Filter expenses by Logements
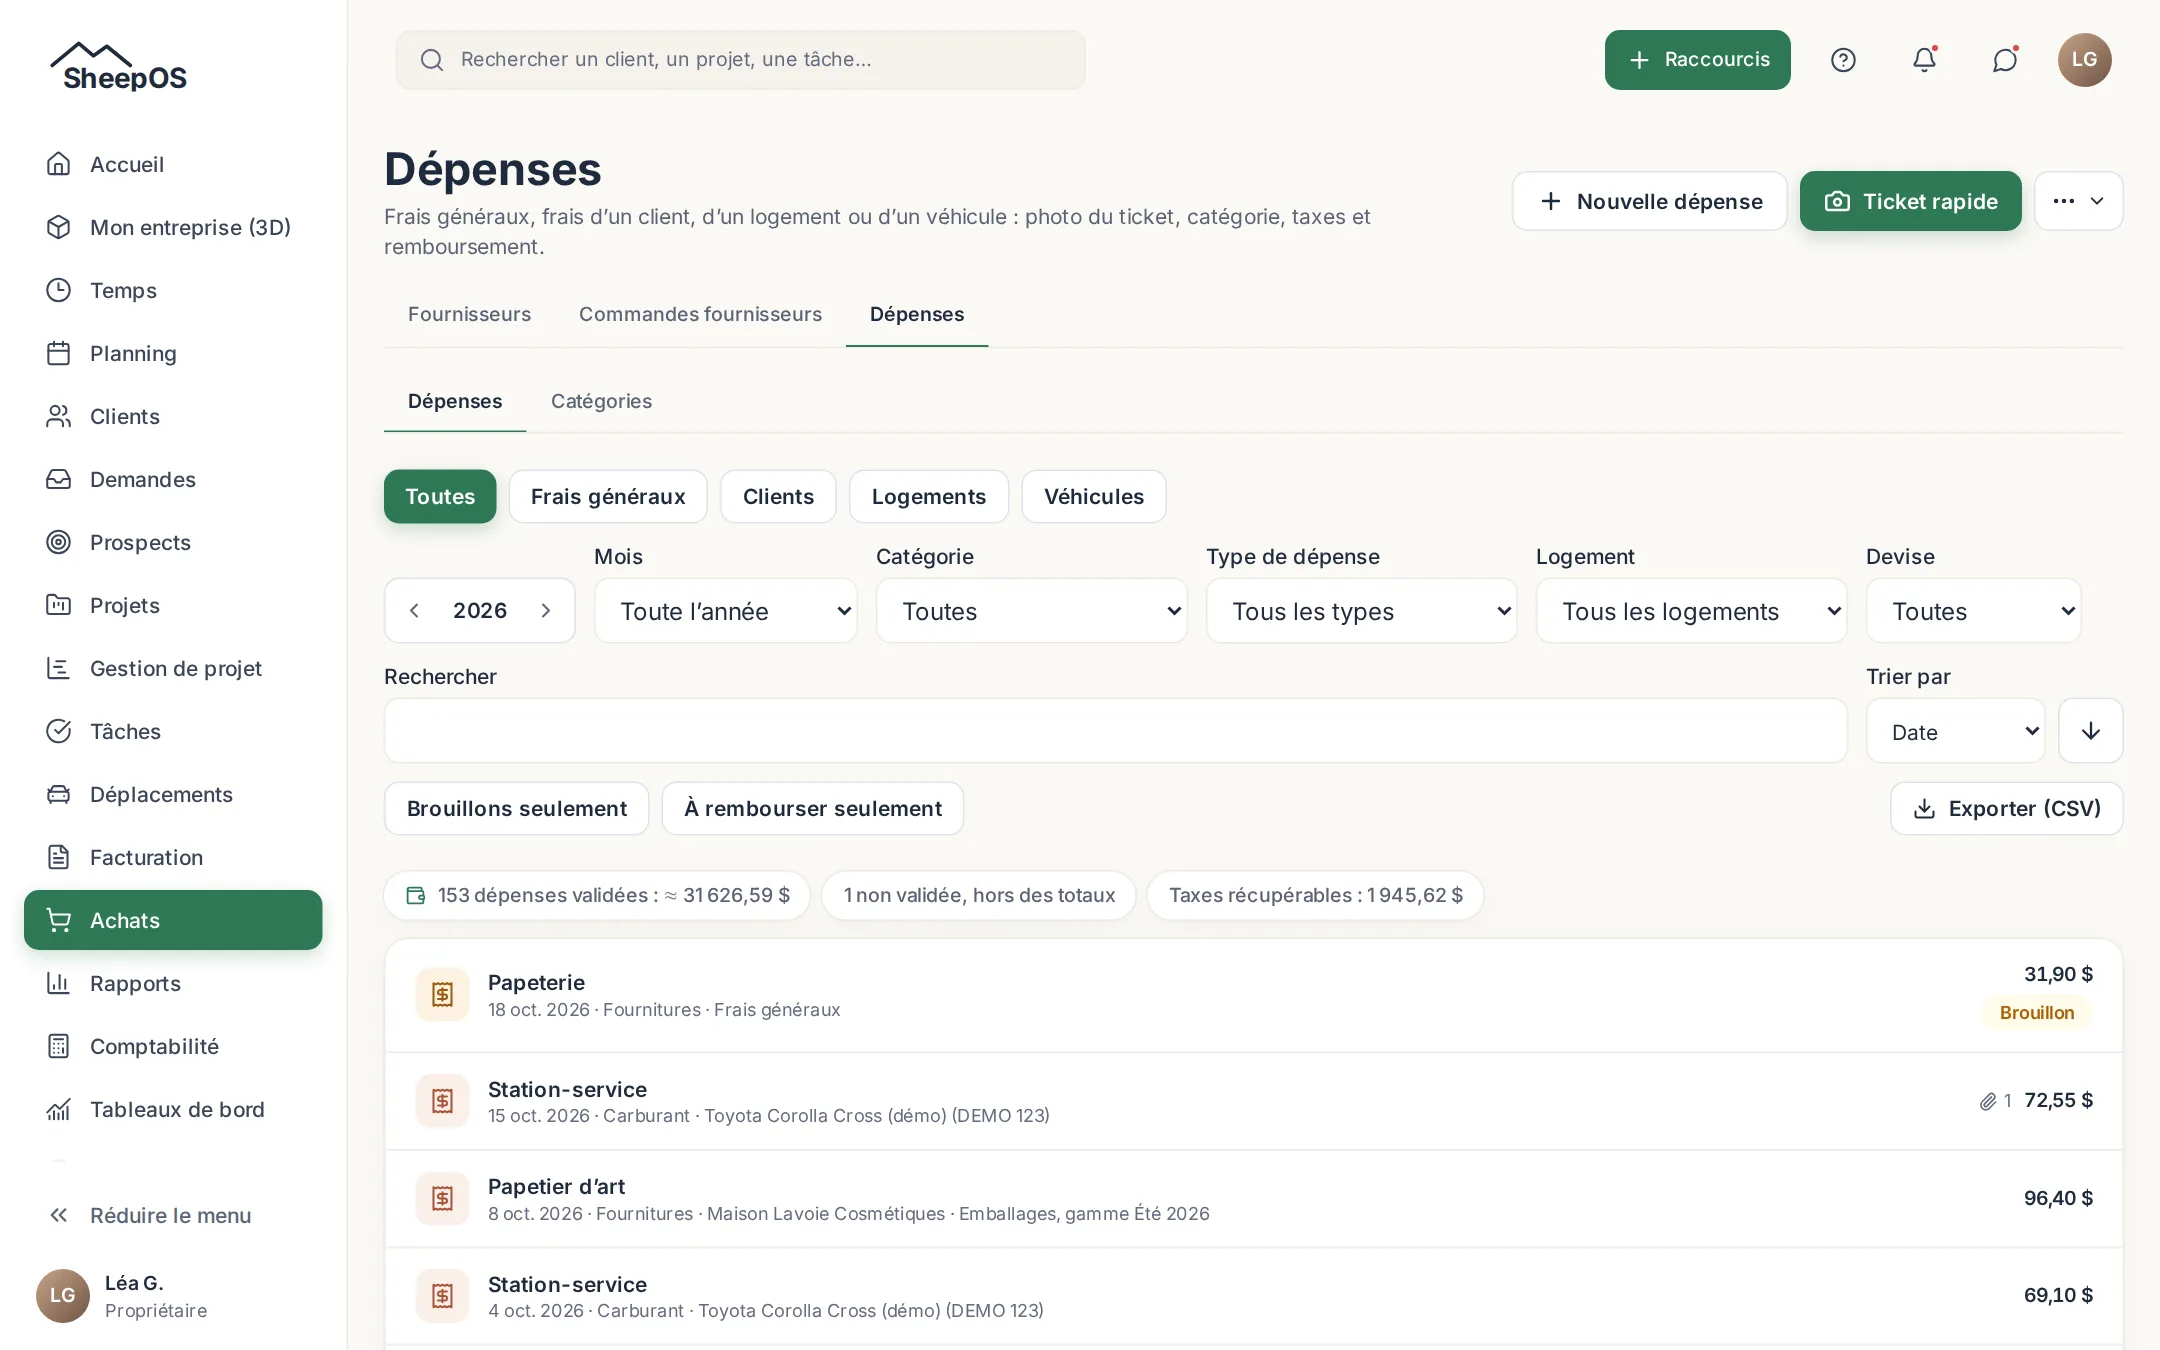The height and width of the screenshot is (1350, 2160). pos(929,496)
